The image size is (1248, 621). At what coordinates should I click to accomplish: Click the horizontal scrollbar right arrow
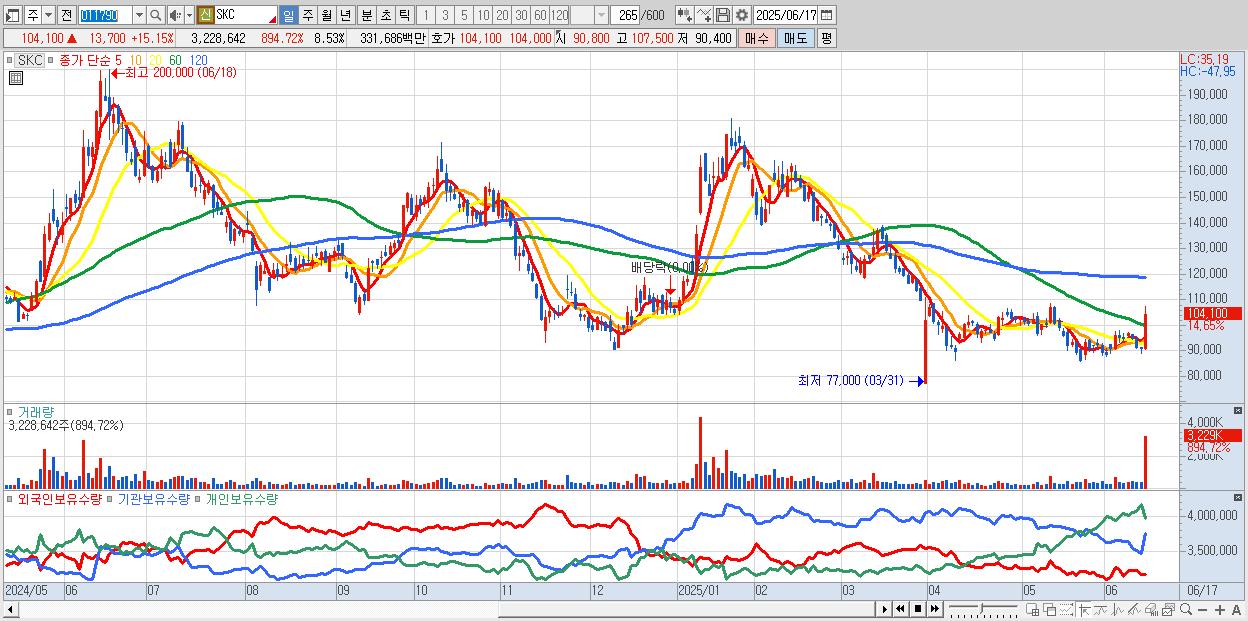click(x=884, y=609)
